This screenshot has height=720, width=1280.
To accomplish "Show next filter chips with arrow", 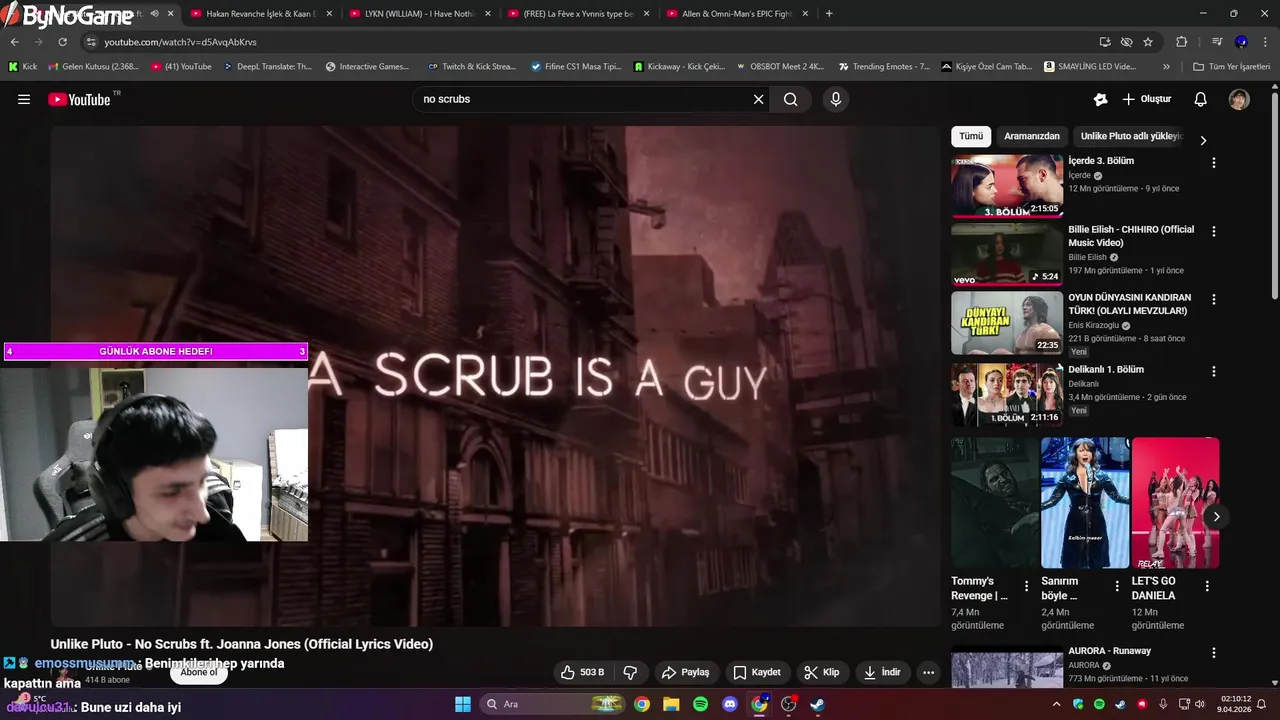I will [1203, 140].
